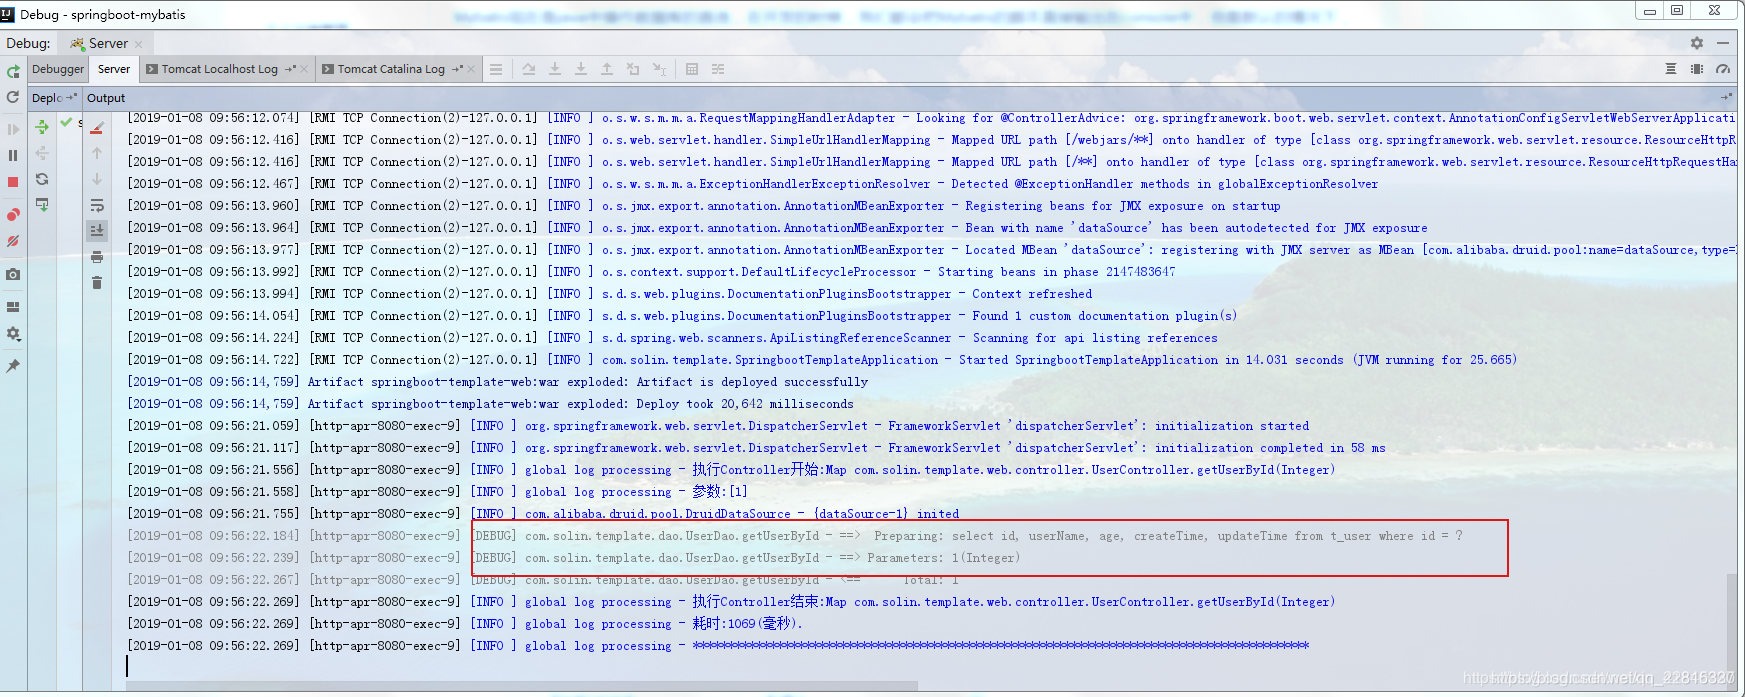The height and width of the screenshot is (697, 1745).
Task: Go down the stack trace arrow
Action: [97, 179]
